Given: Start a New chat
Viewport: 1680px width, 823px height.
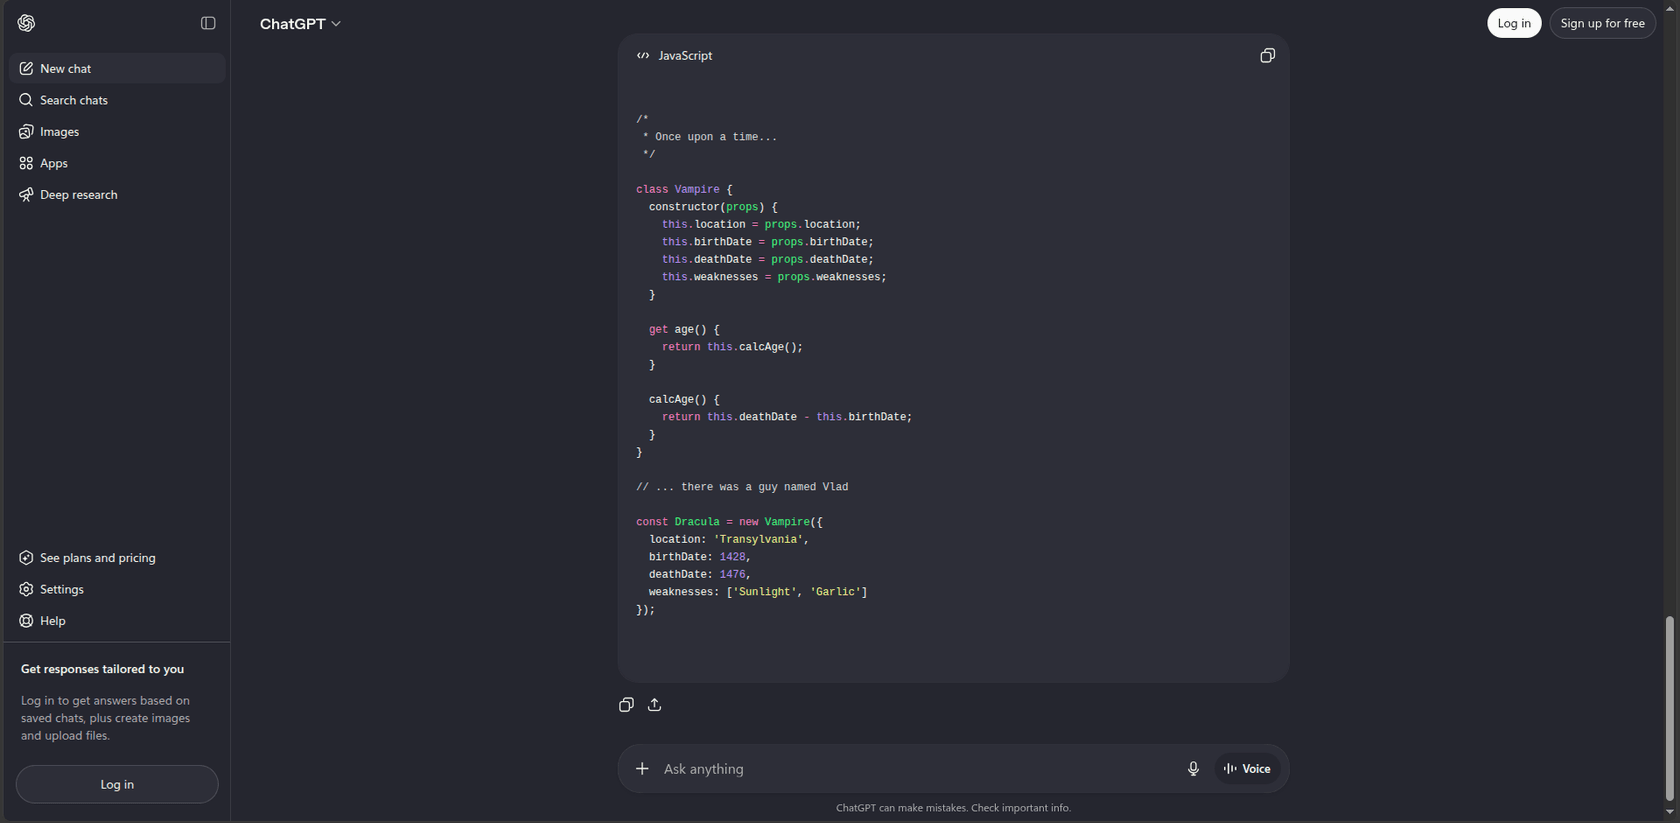Looking at the screenshot, I should tap(117, 68).
